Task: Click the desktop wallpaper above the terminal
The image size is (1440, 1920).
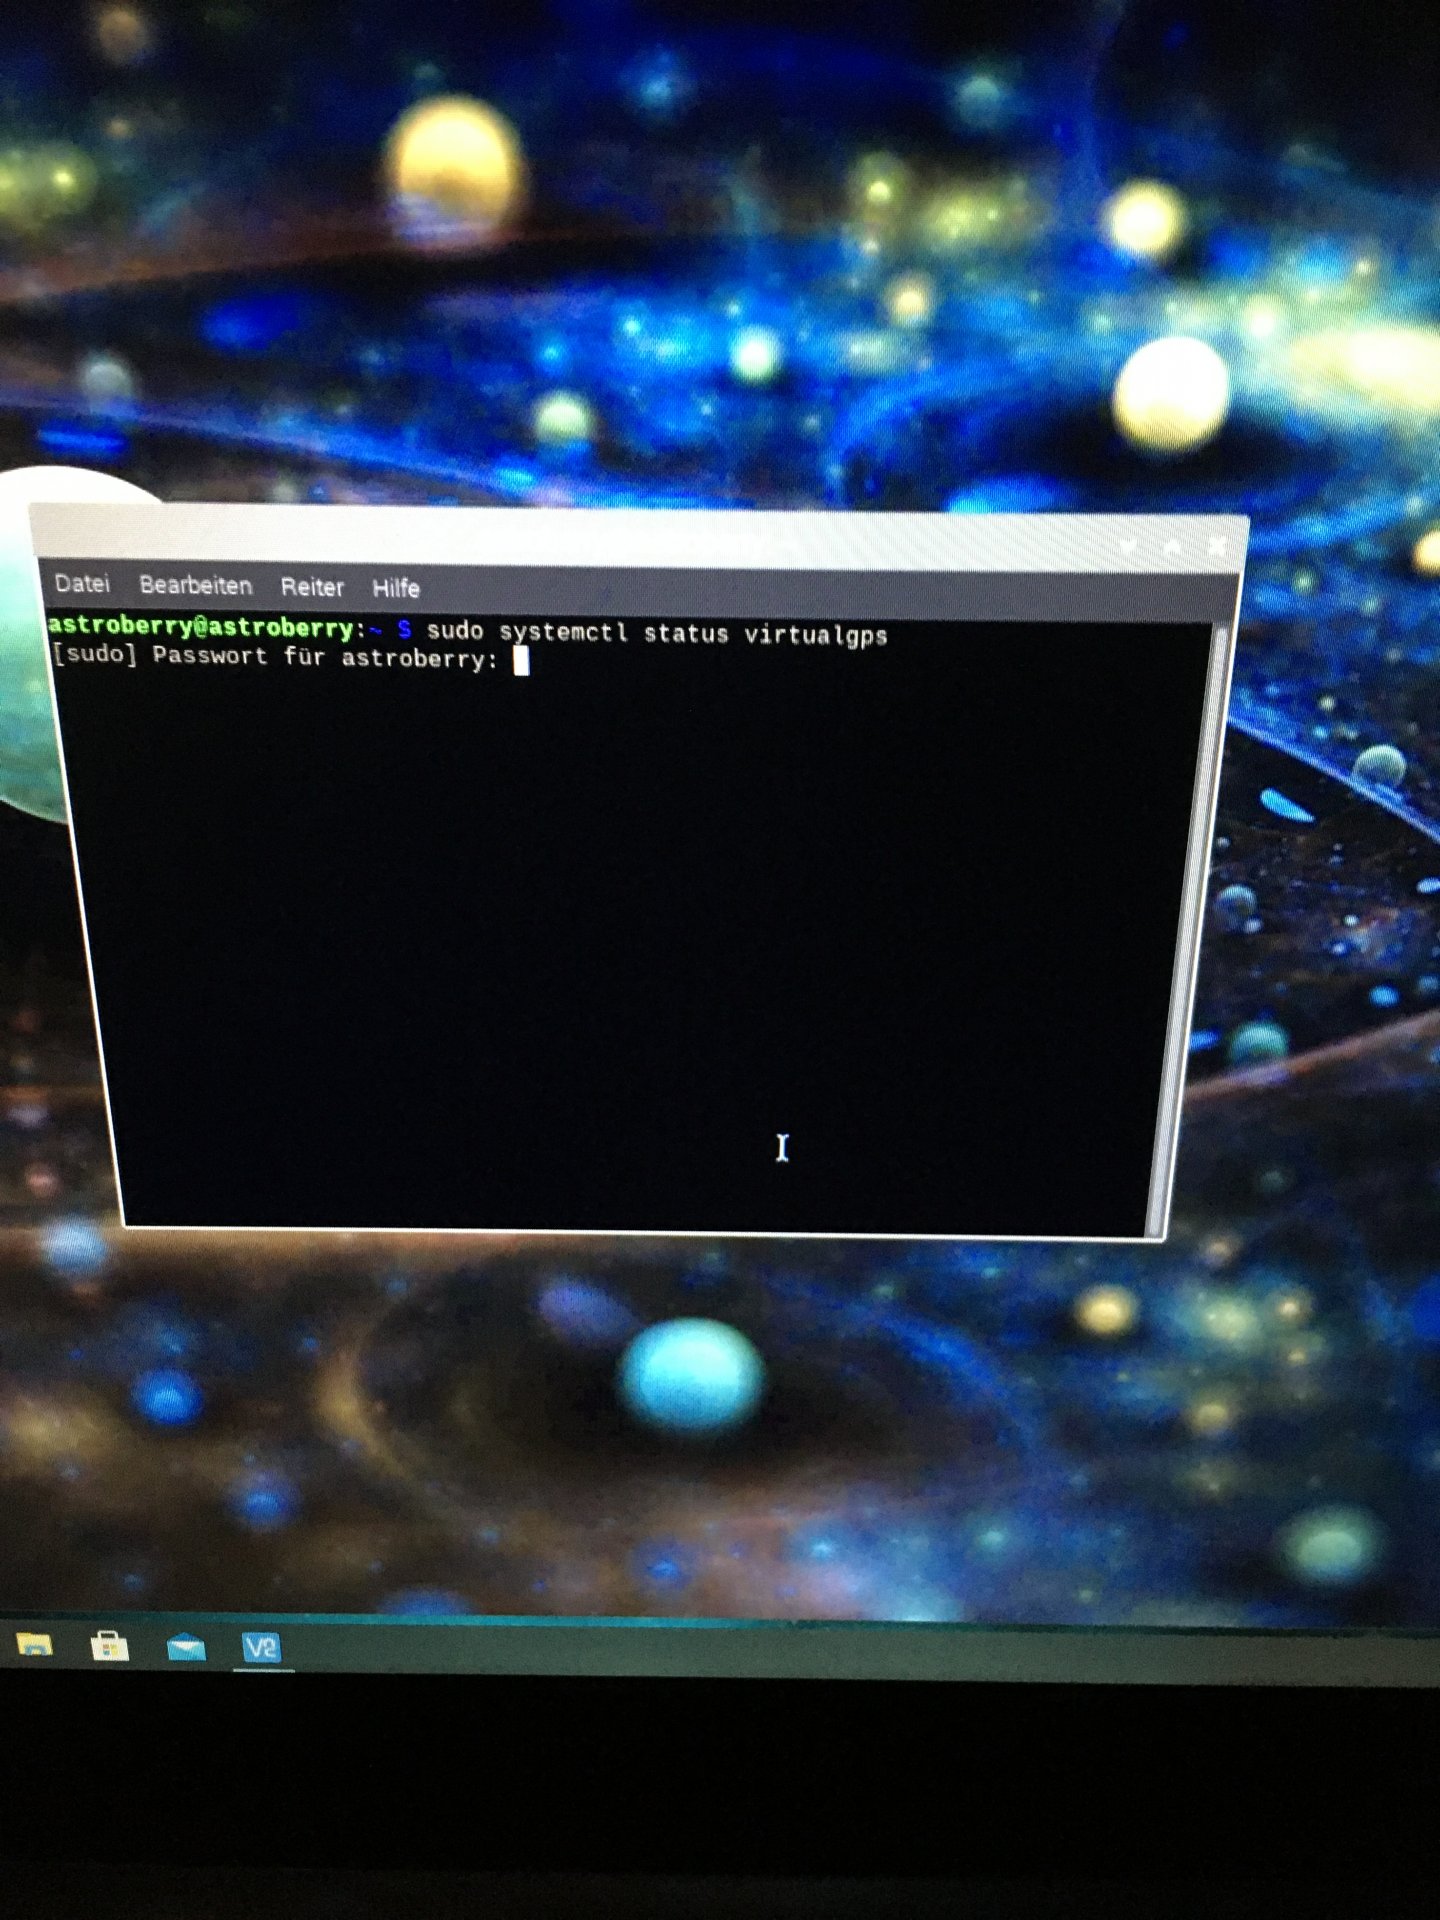Action: 720,250
